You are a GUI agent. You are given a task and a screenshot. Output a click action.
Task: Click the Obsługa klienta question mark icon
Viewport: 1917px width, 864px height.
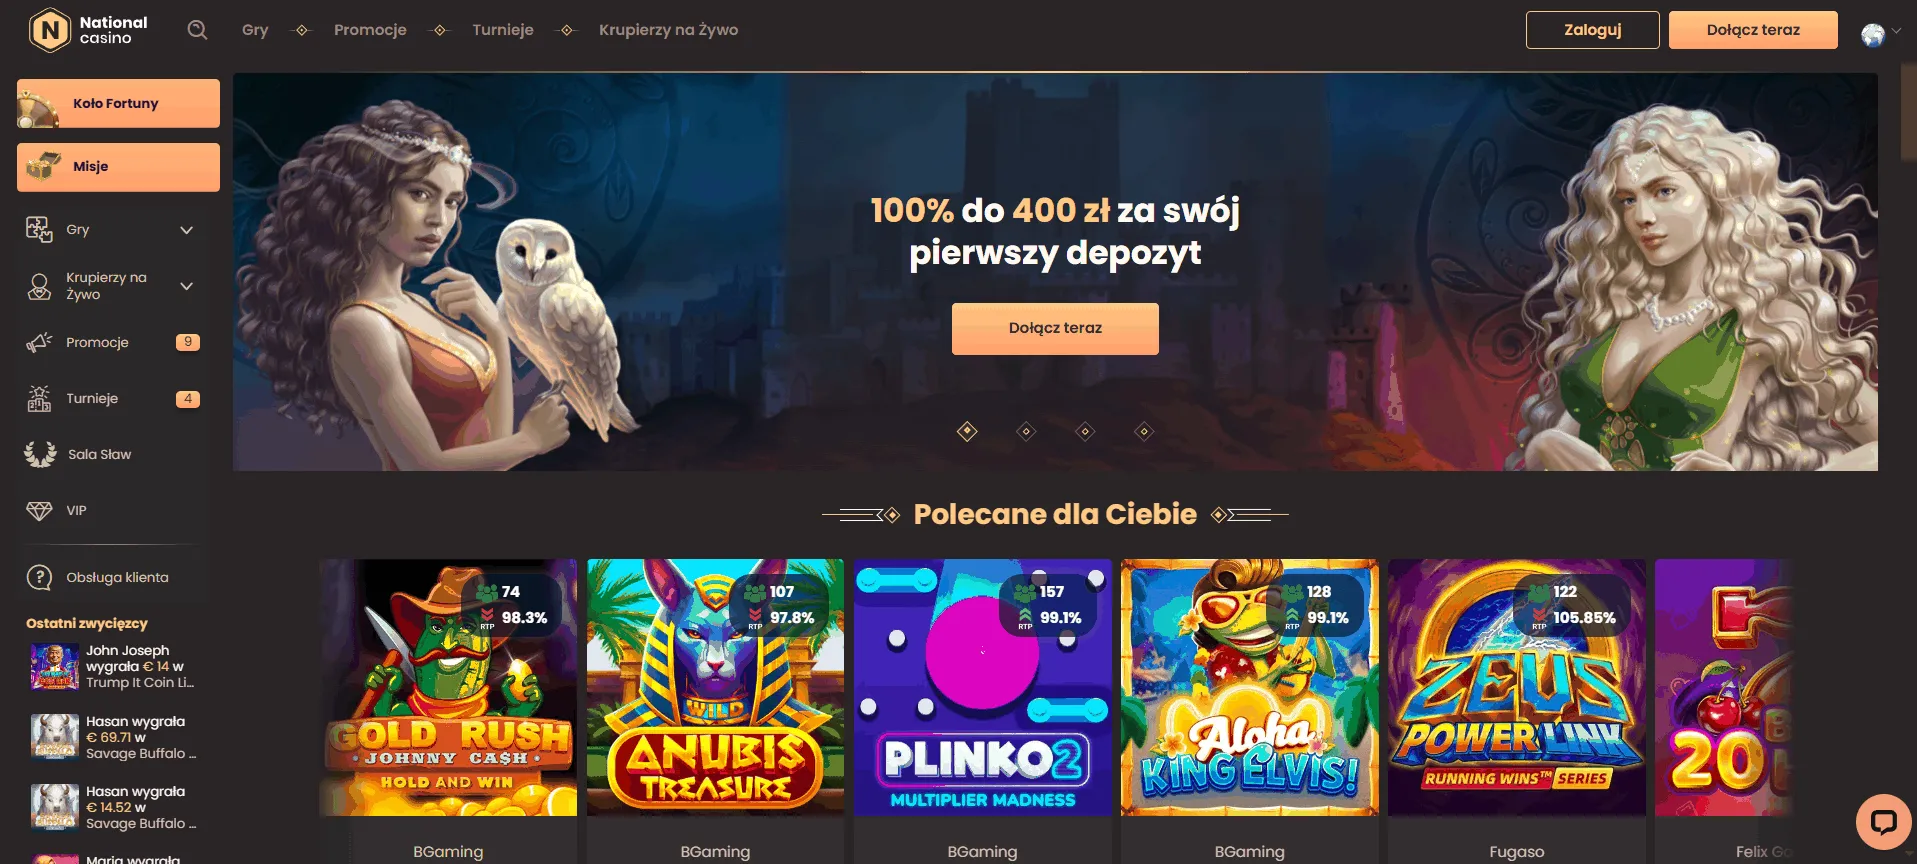(39, 578)
